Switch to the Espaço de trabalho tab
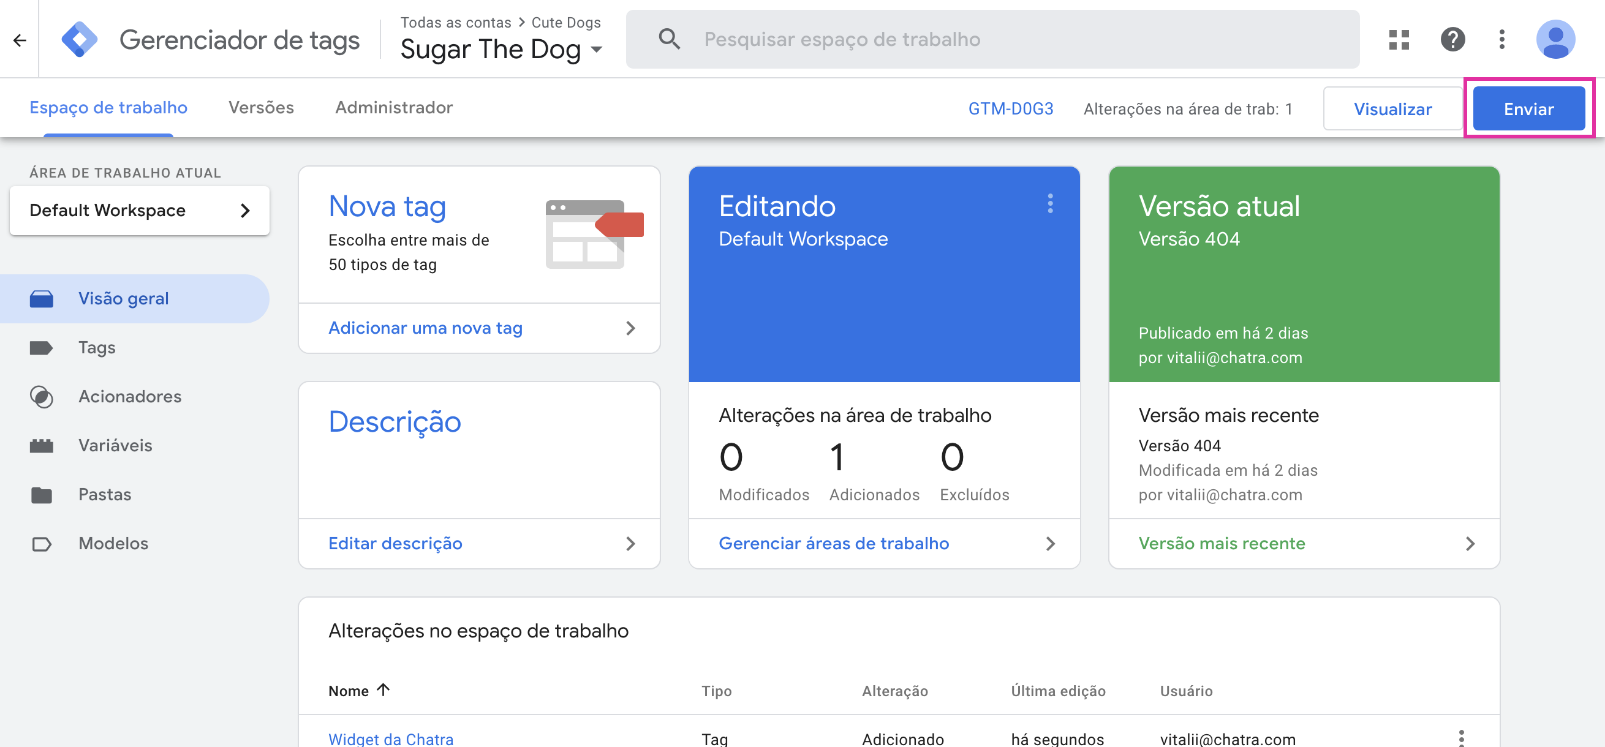Screen dimensions: 1605x747 point(109,107)
